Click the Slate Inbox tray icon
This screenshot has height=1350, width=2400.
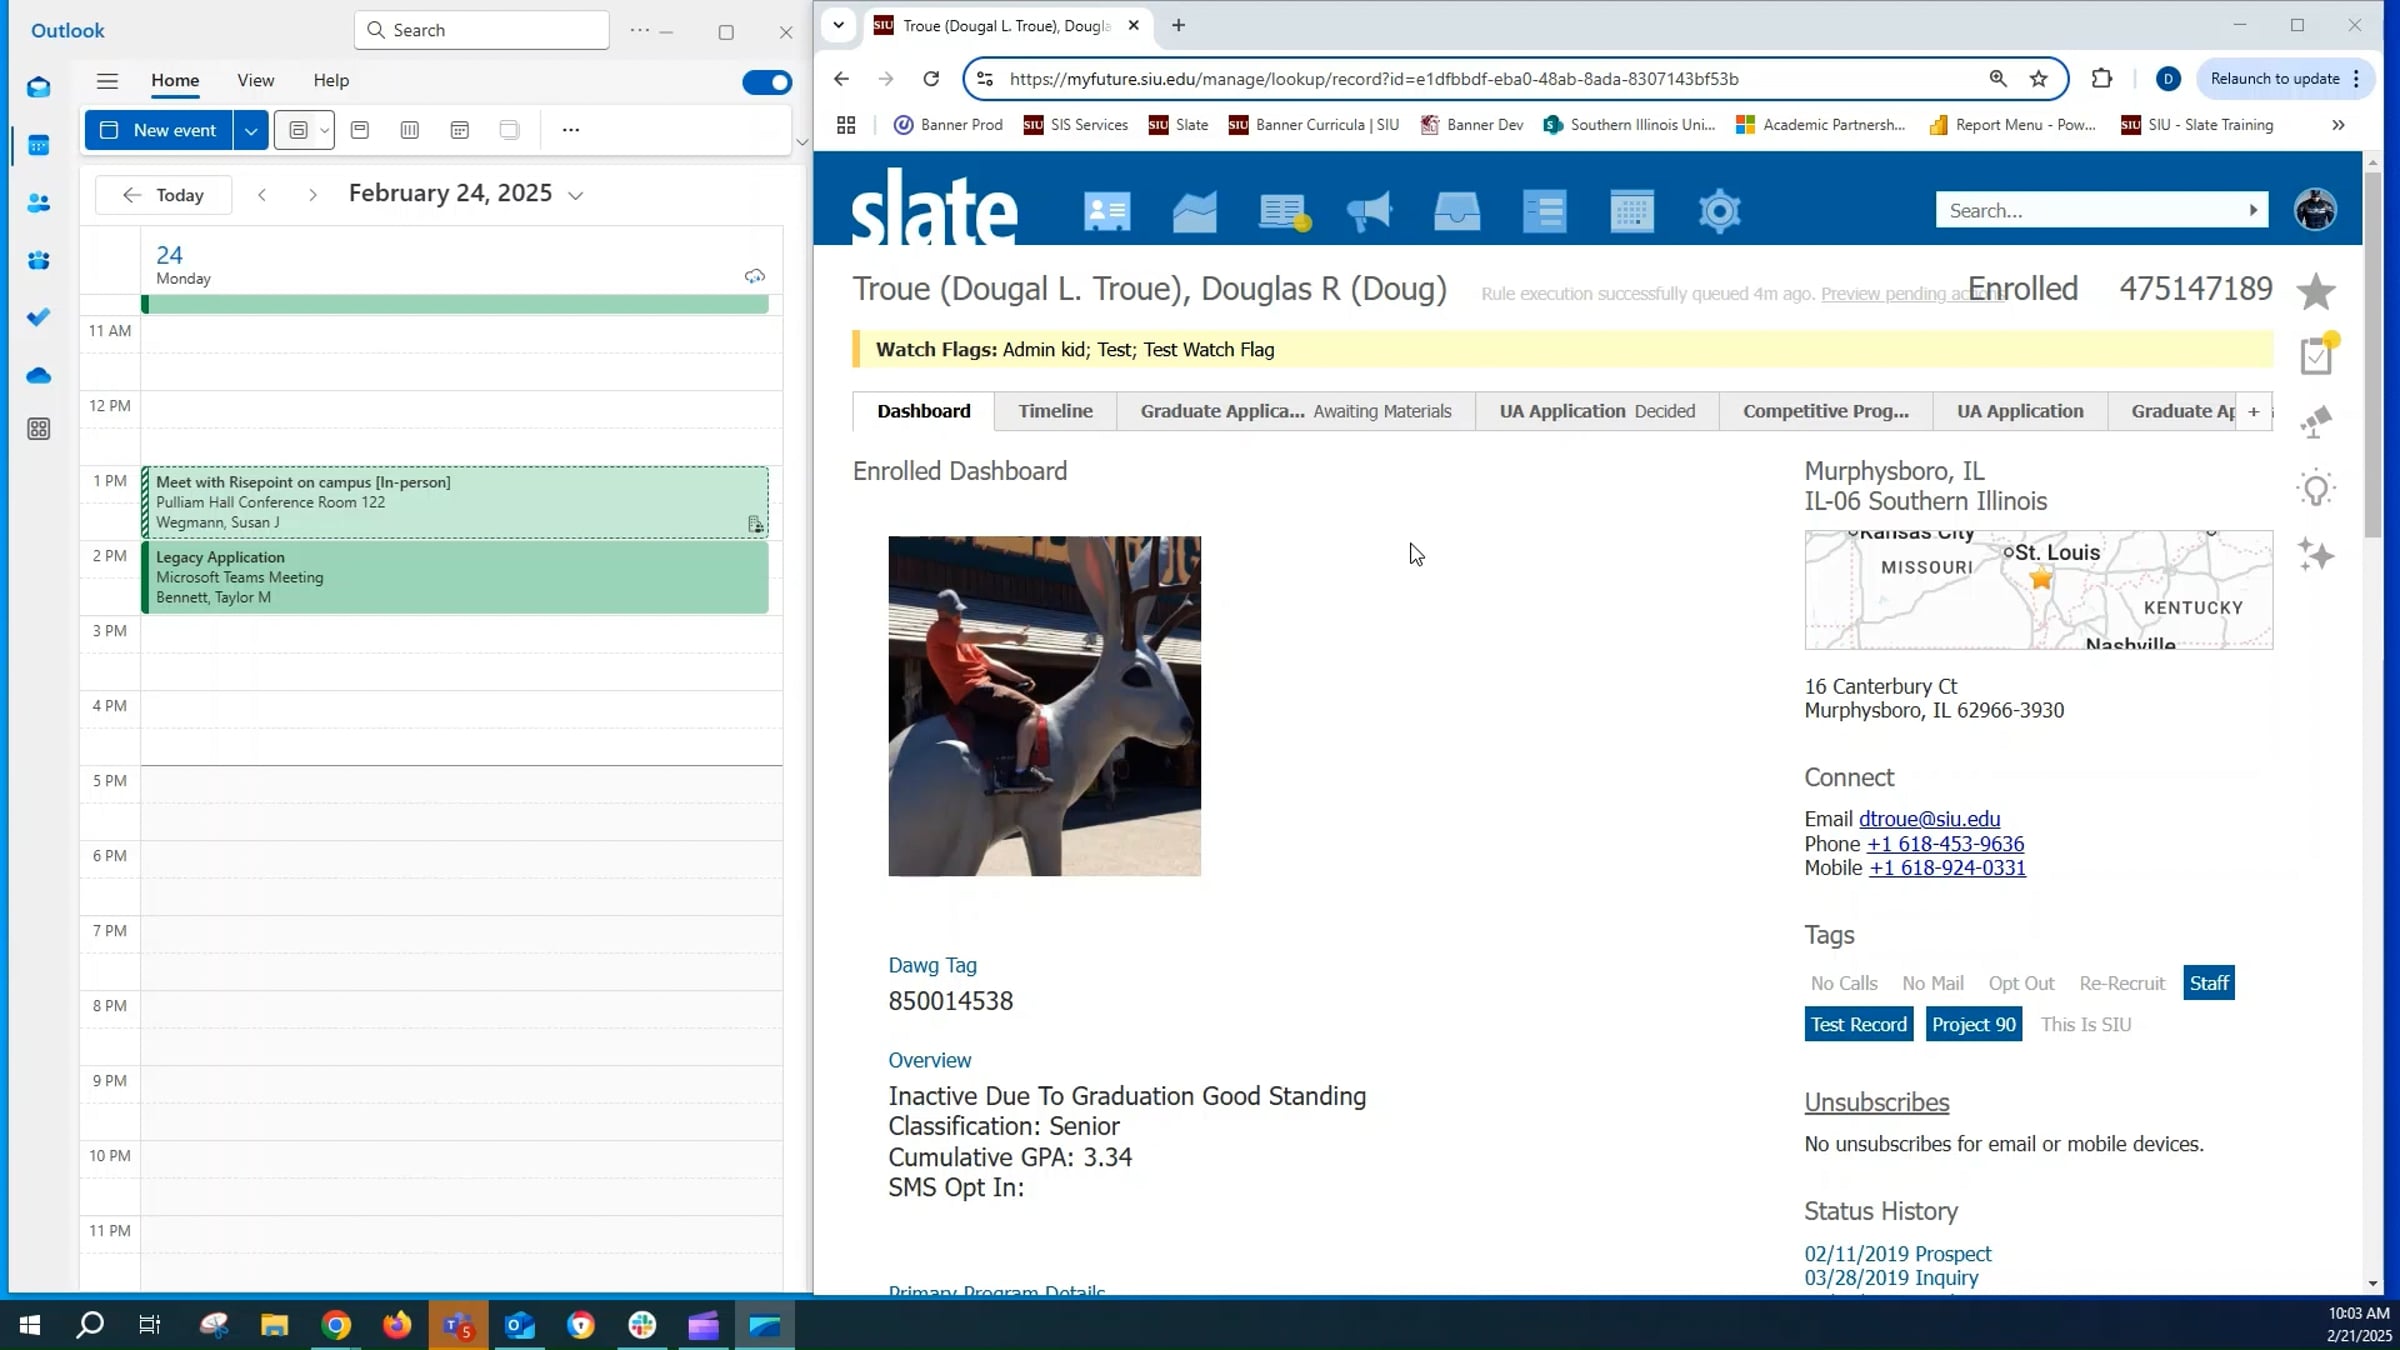[1457, 211]
